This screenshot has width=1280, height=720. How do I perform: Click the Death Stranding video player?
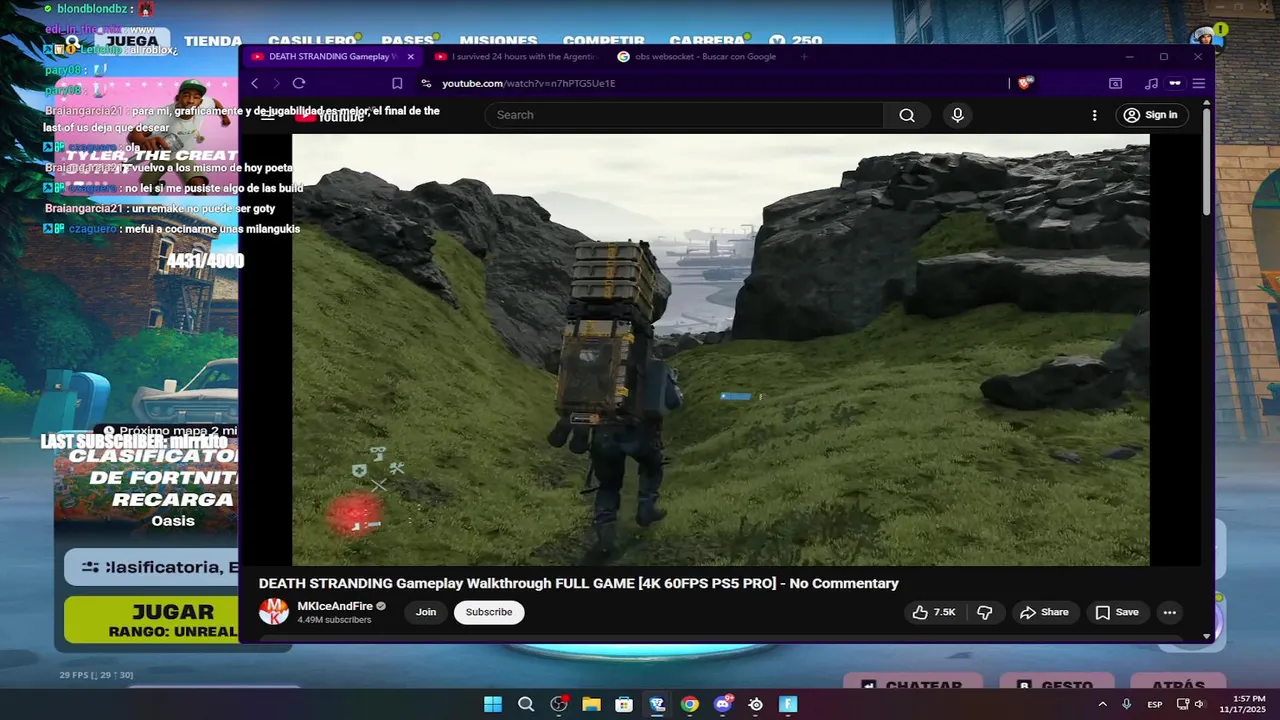(x=720, y=350)
